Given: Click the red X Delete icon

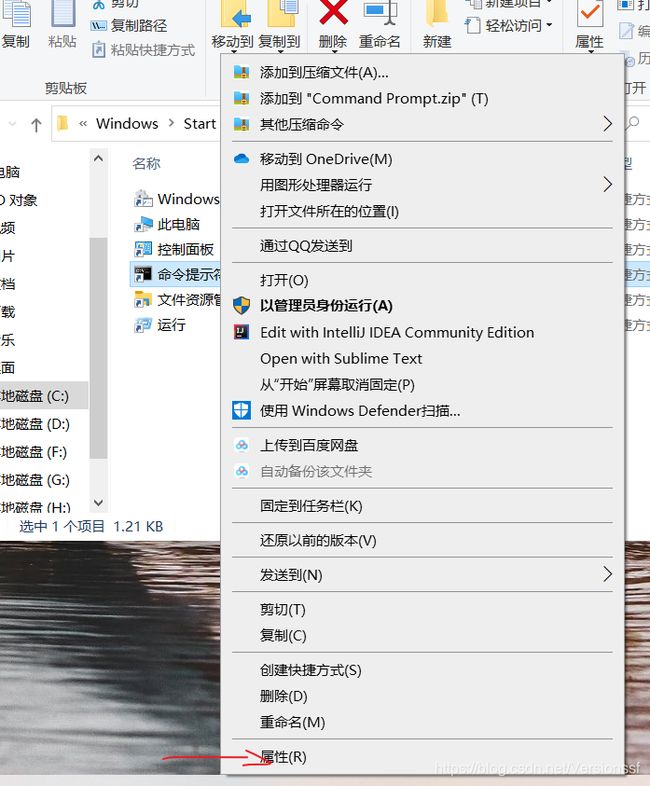Looking at the screenshot, I should point(334,13).
